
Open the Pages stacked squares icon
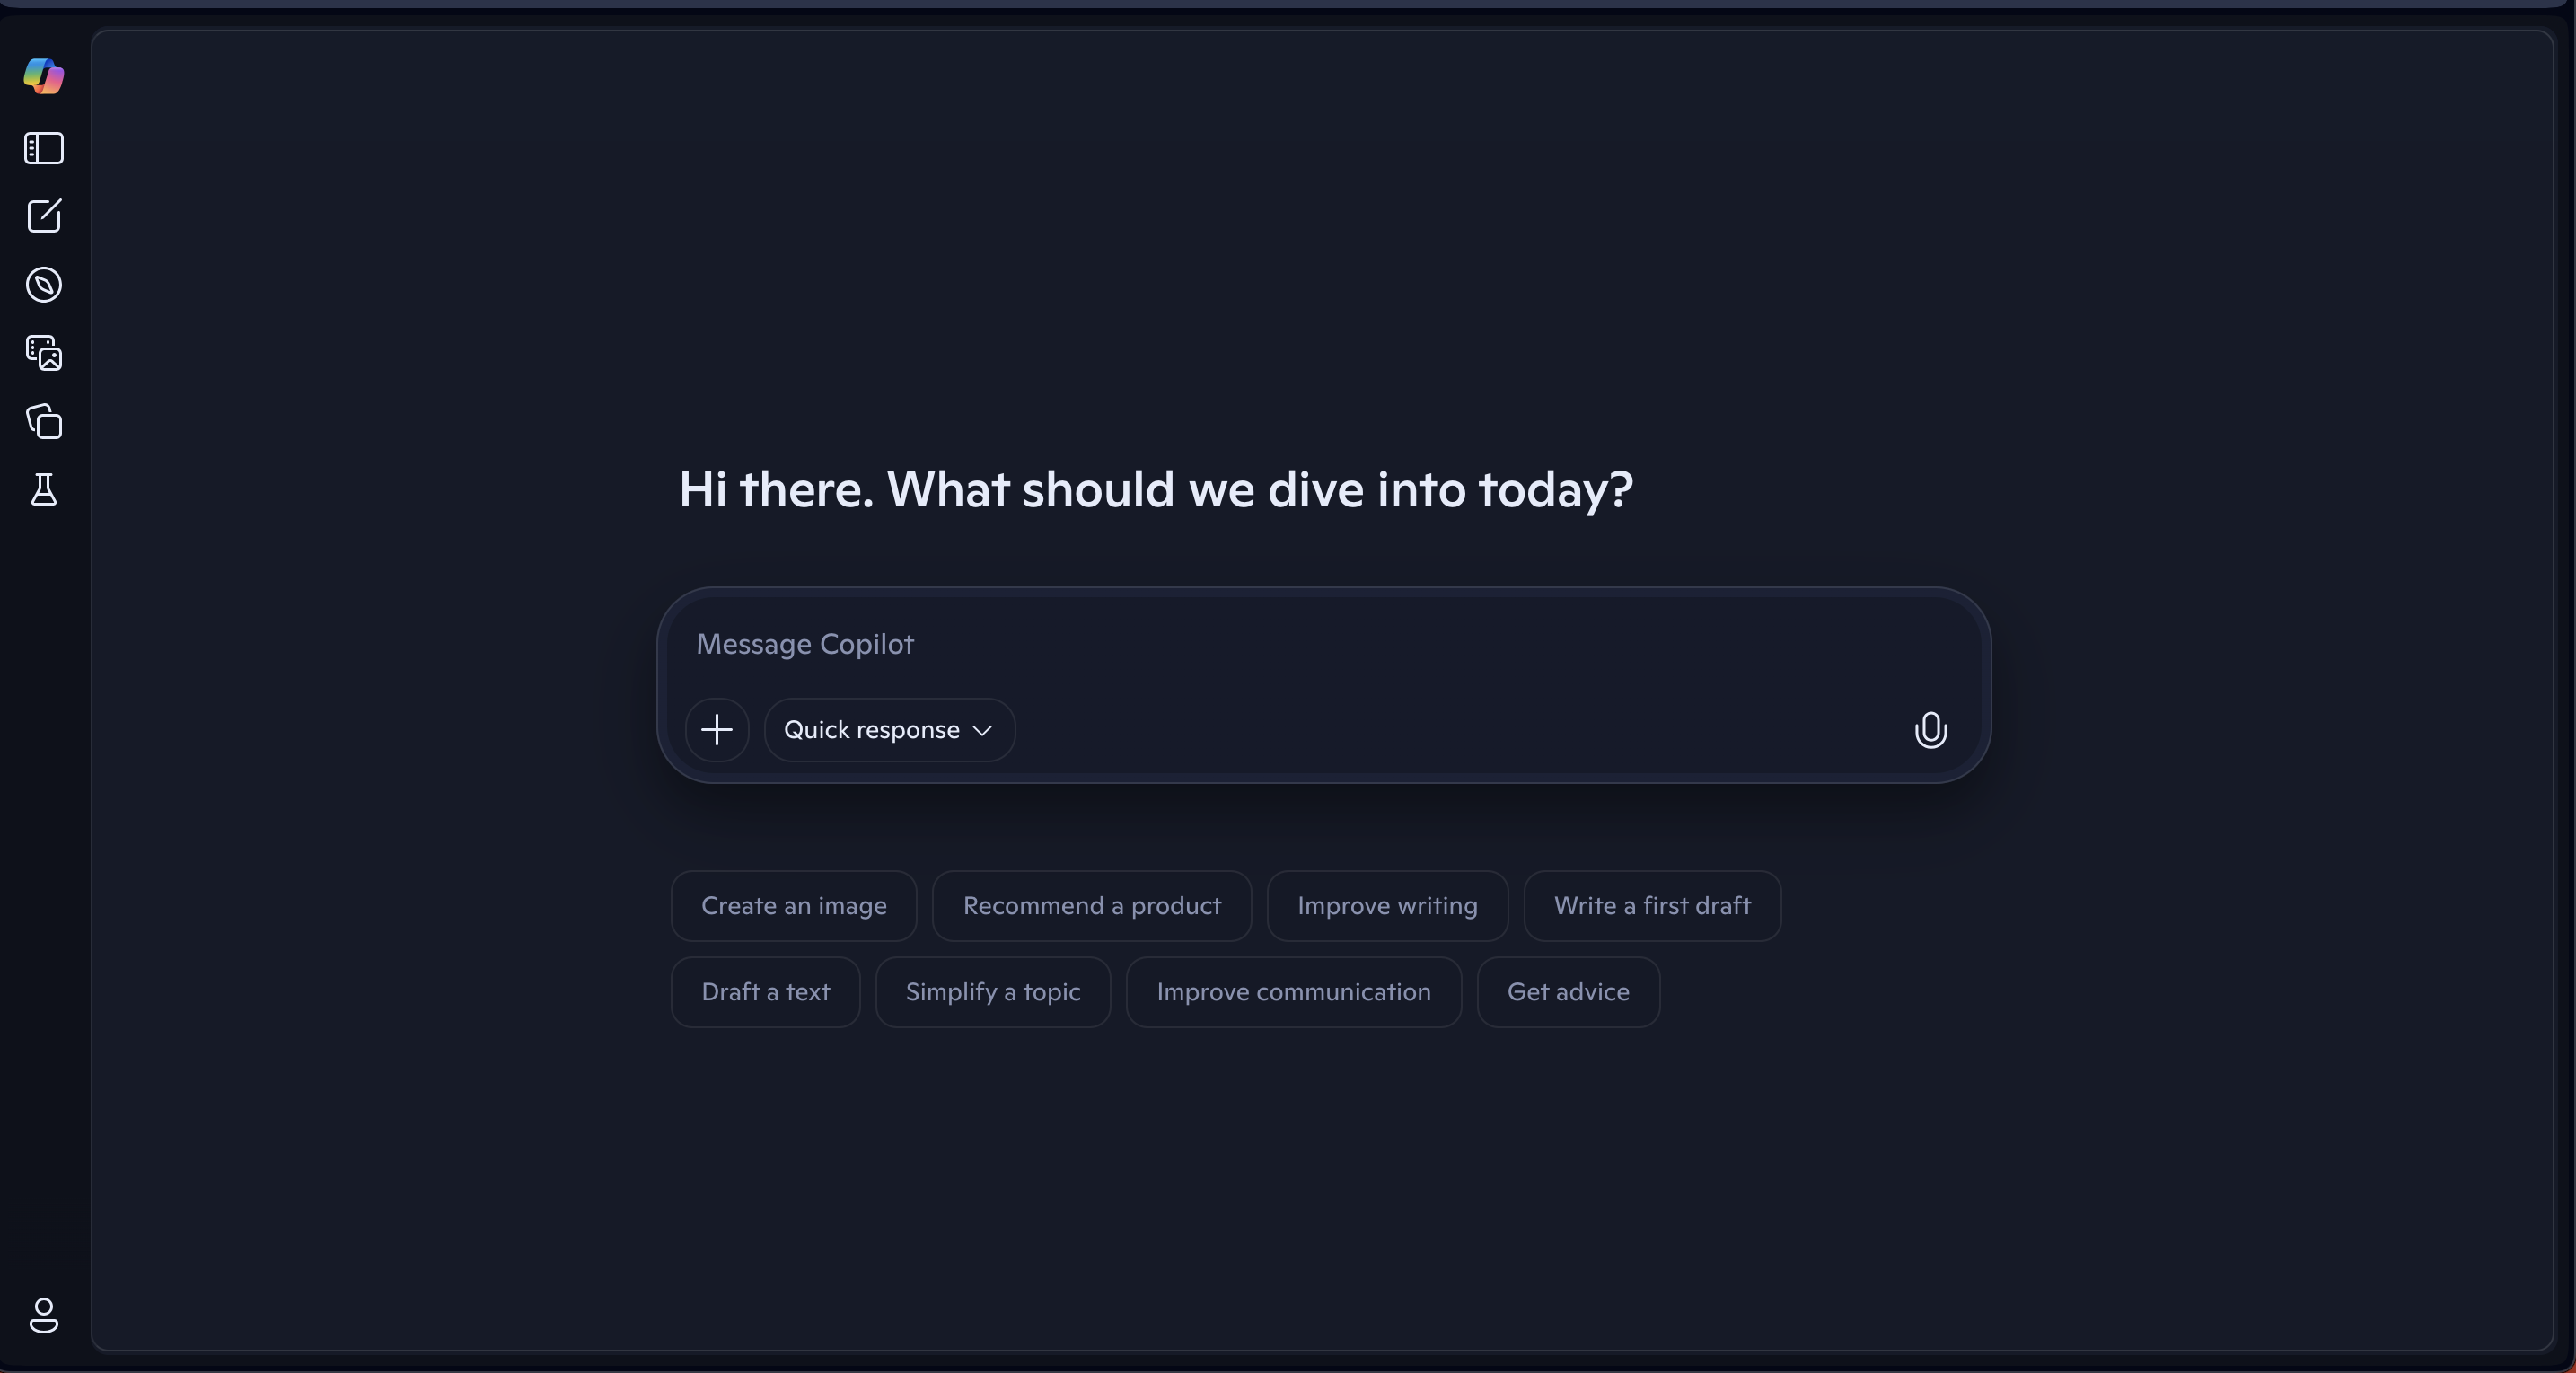click(44, 421)
